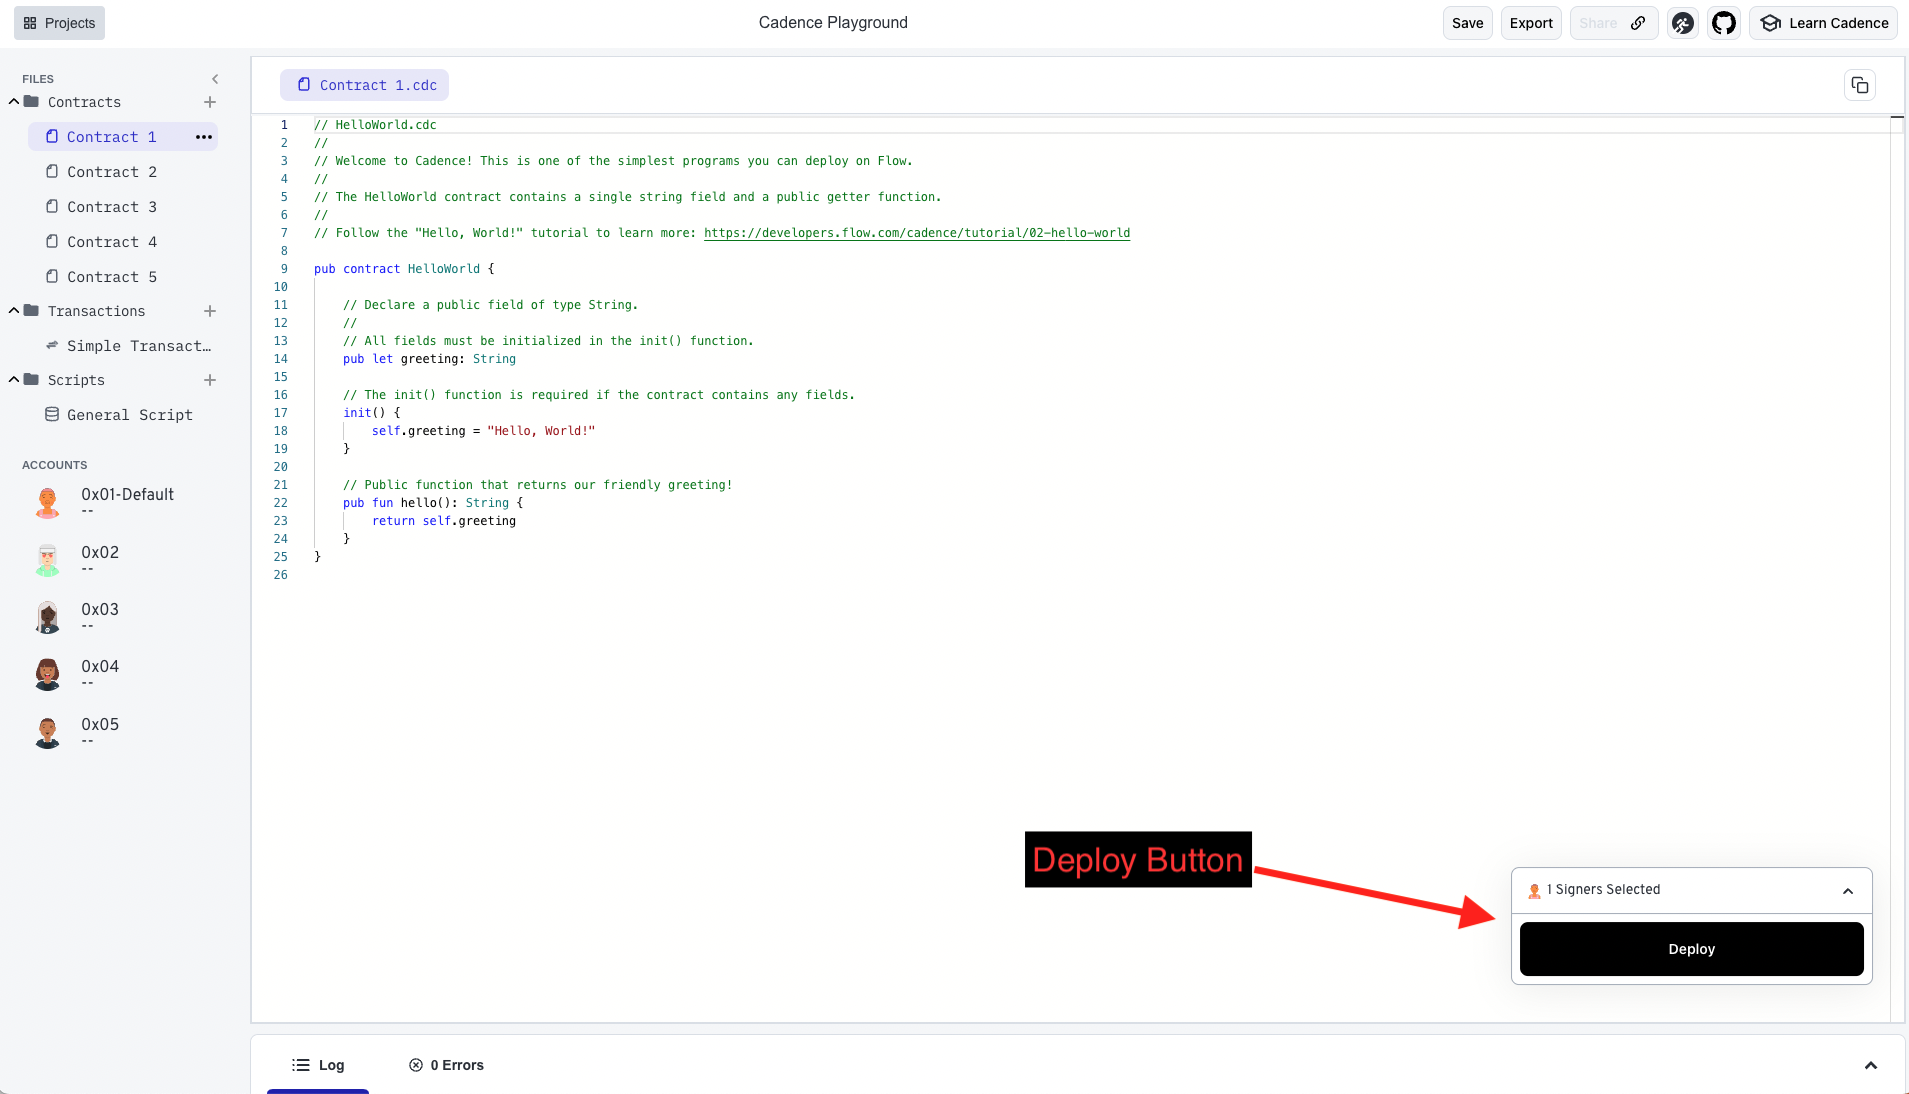This screenshot has height=1094, width=1909.
Task: Add a new script with plus icon
Action: click(210, 380)
